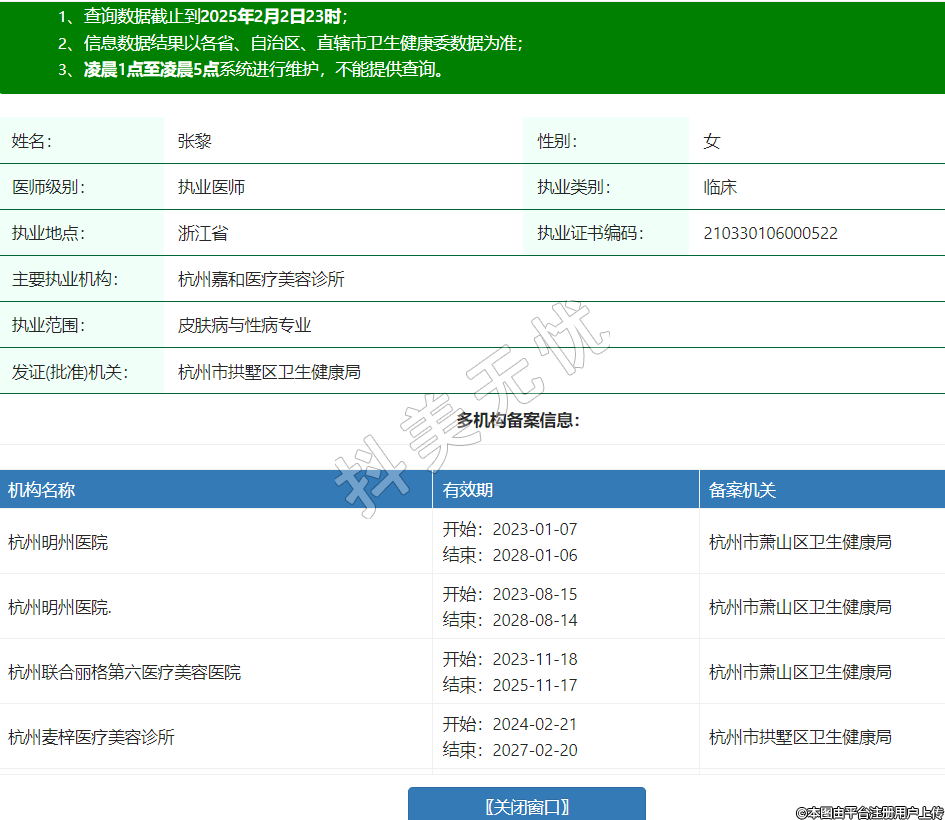Click the 机构名称 column header
Viewport: 945px width, 820px height.
pyautogui.click(x=42, y=490)
